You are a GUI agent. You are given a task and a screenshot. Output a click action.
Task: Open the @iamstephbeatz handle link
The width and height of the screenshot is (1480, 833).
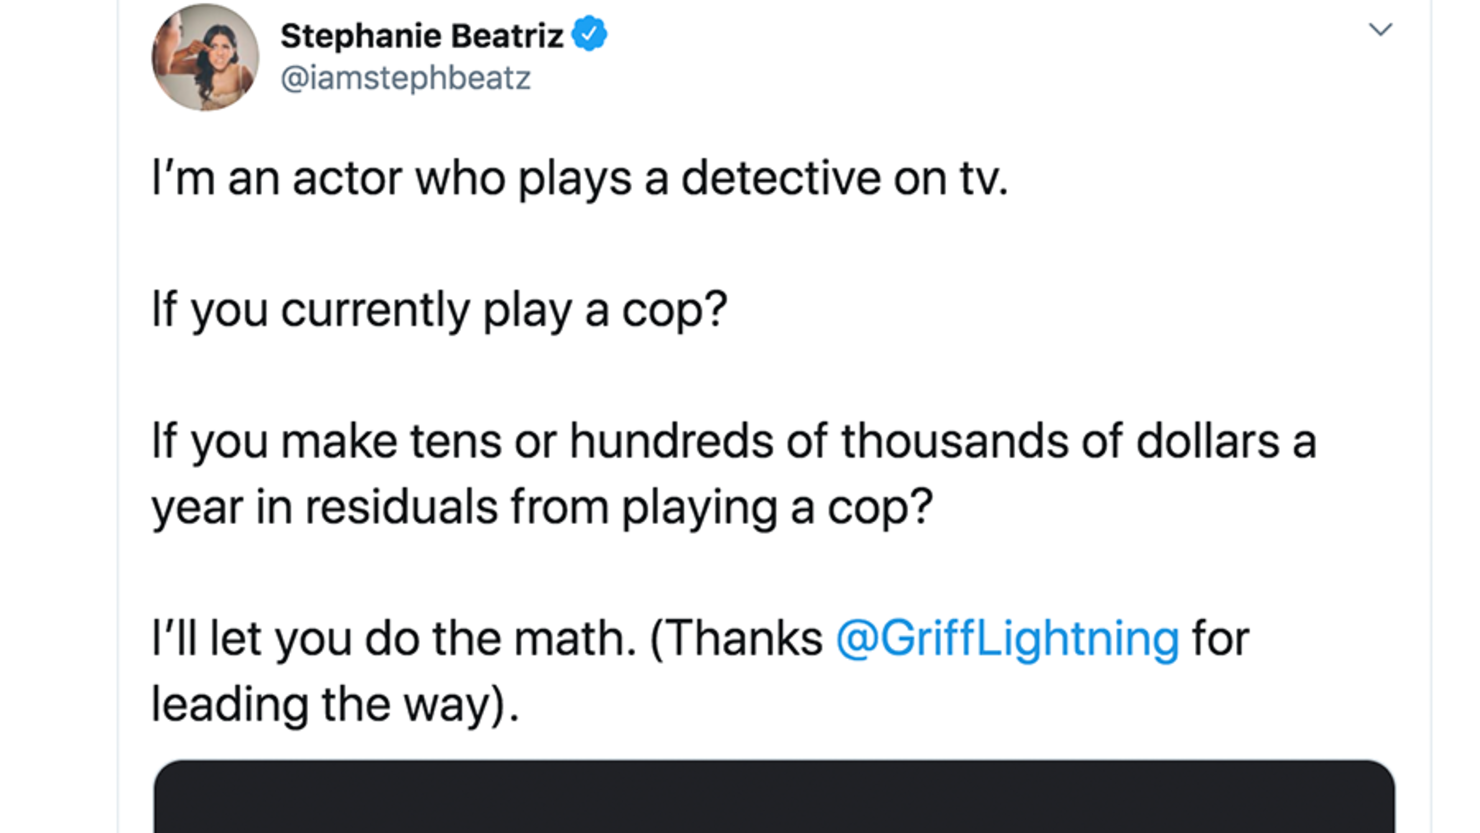click(x=405, y=78)
